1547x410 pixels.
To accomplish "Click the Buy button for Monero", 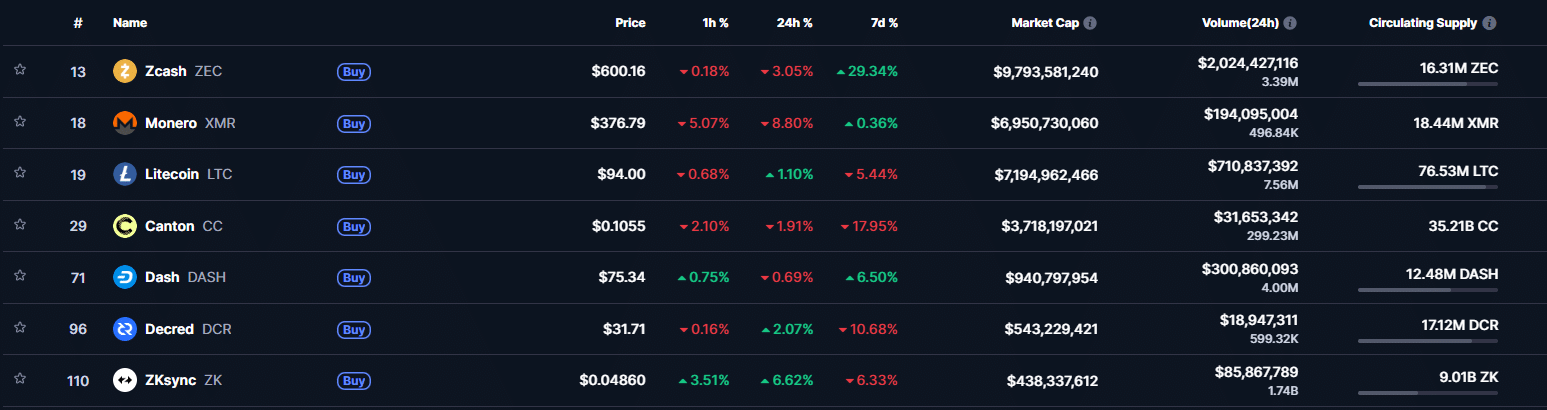I will point(353,124).
